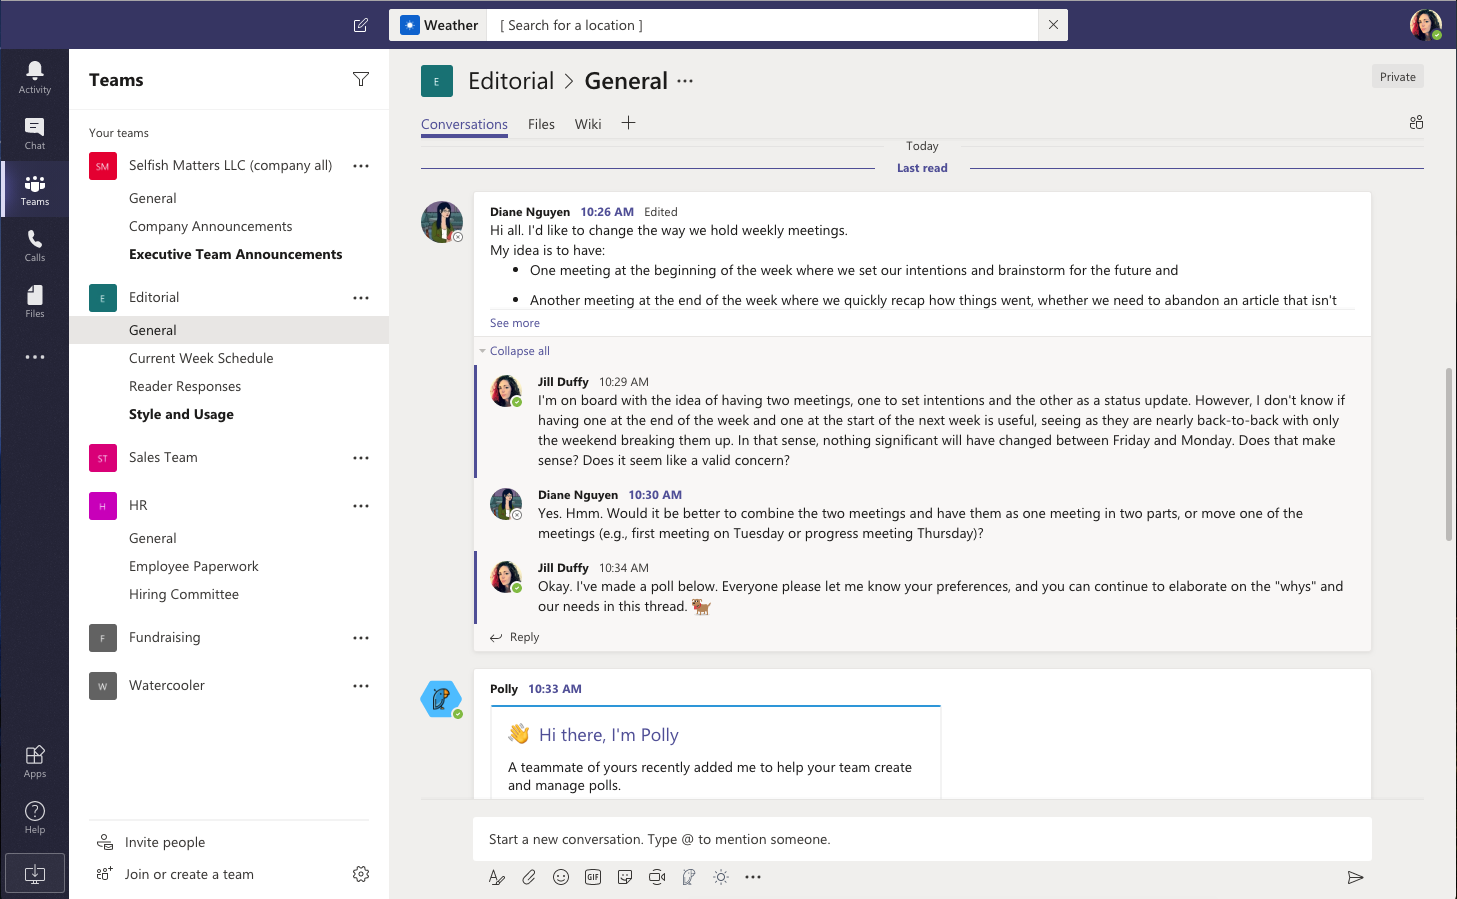Image resolution: width=1457 pixels, height=899 pixels.
Task: Open the GIF picker icon
Action: pos(593,877)
